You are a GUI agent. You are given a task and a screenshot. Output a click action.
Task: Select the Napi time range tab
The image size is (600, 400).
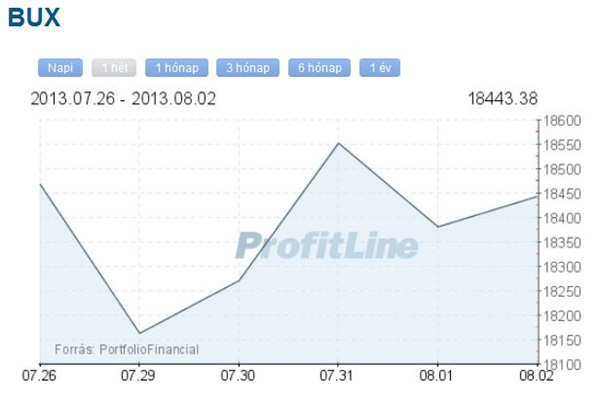[60, 68]
